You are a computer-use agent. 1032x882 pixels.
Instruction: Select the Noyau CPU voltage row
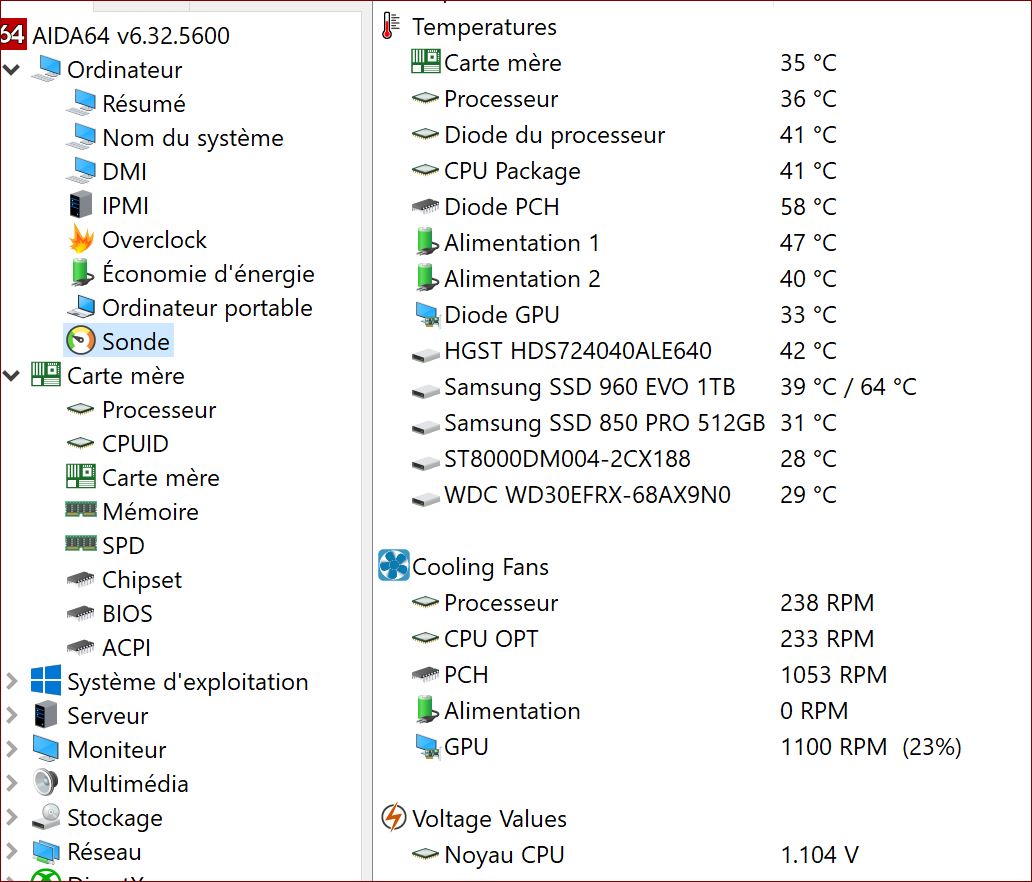634,854
